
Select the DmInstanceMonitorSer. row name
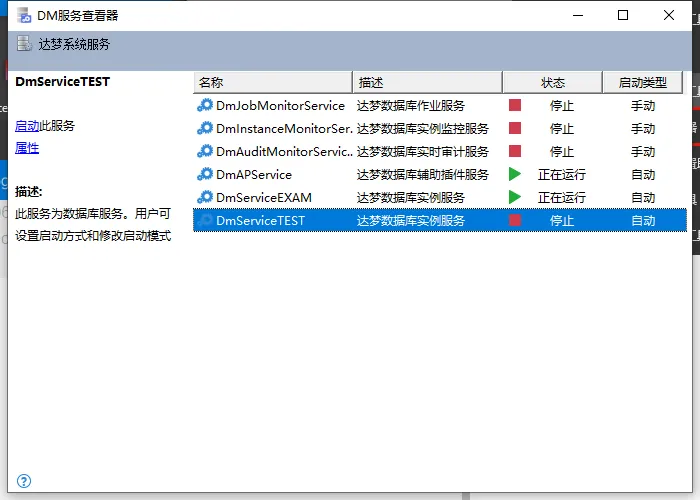(x=284, y=129)
